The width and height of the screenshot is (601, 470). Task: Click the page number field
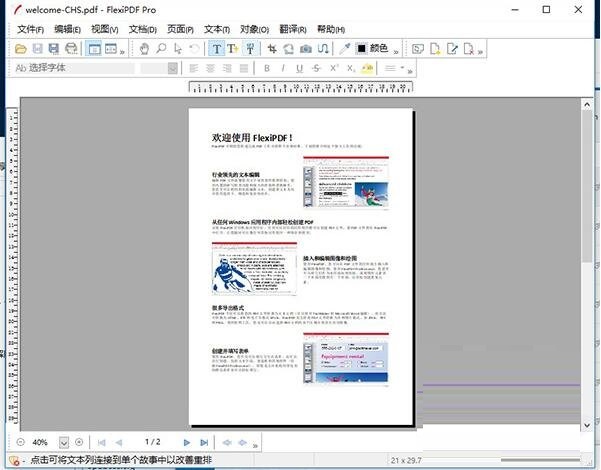click(152, 442)
